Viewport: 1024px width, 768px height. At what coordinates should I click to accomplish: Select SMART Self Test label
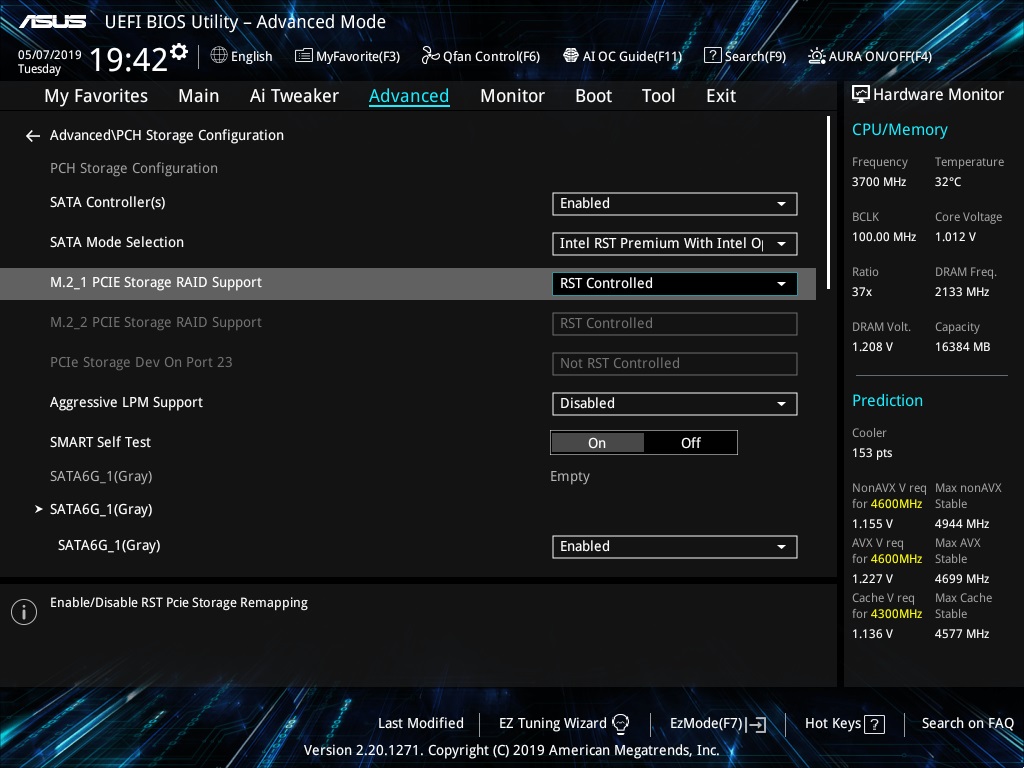click(101, 442)
